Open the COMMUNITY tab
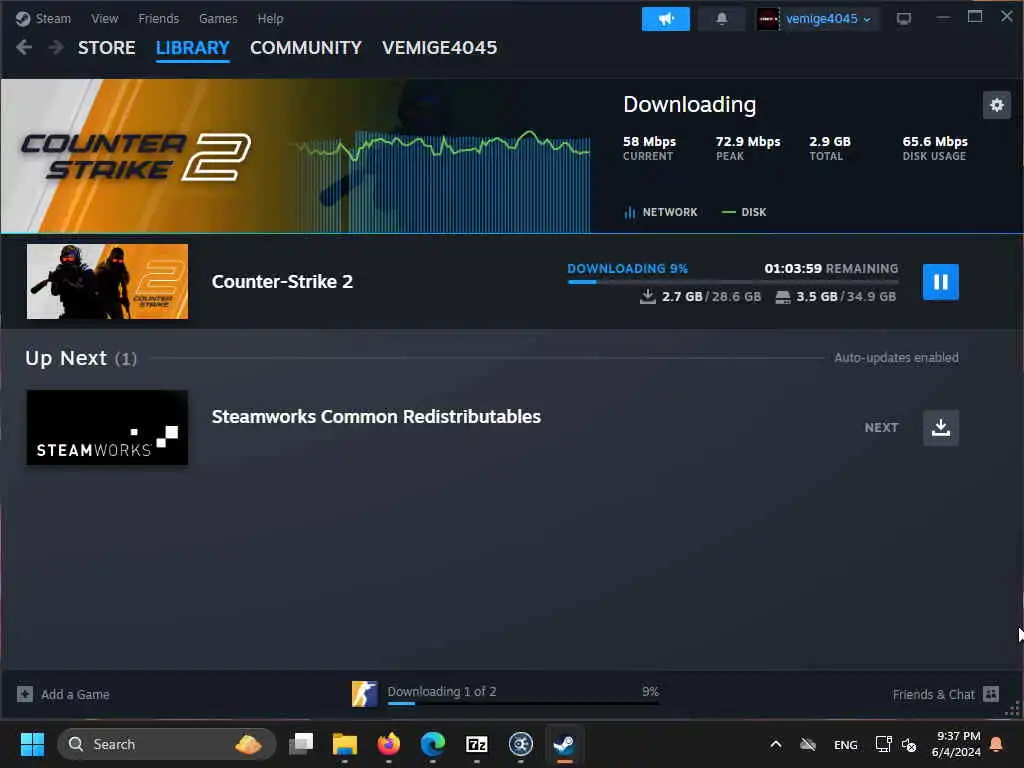This screenshot has height=768, width=1024. click(306, 48)
